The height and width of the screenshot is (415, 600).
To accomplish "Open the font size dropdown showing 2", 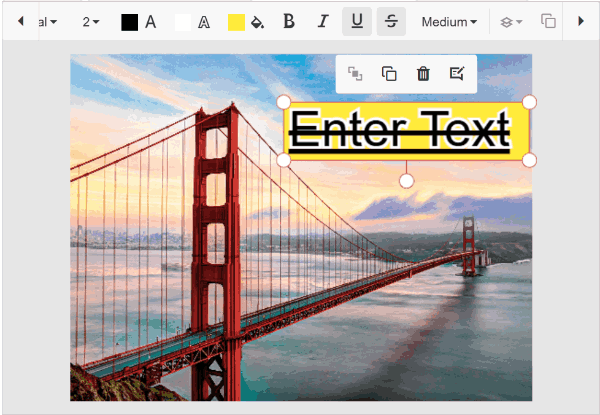I will (91, 21).
